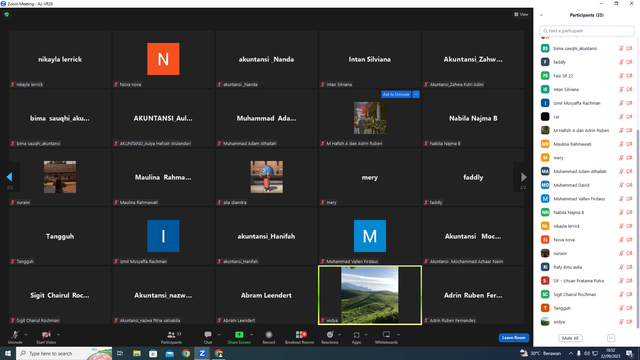Screen dimensions: 640x360
Task: Click the participants list scrollbar
Action: pos(638,229)
